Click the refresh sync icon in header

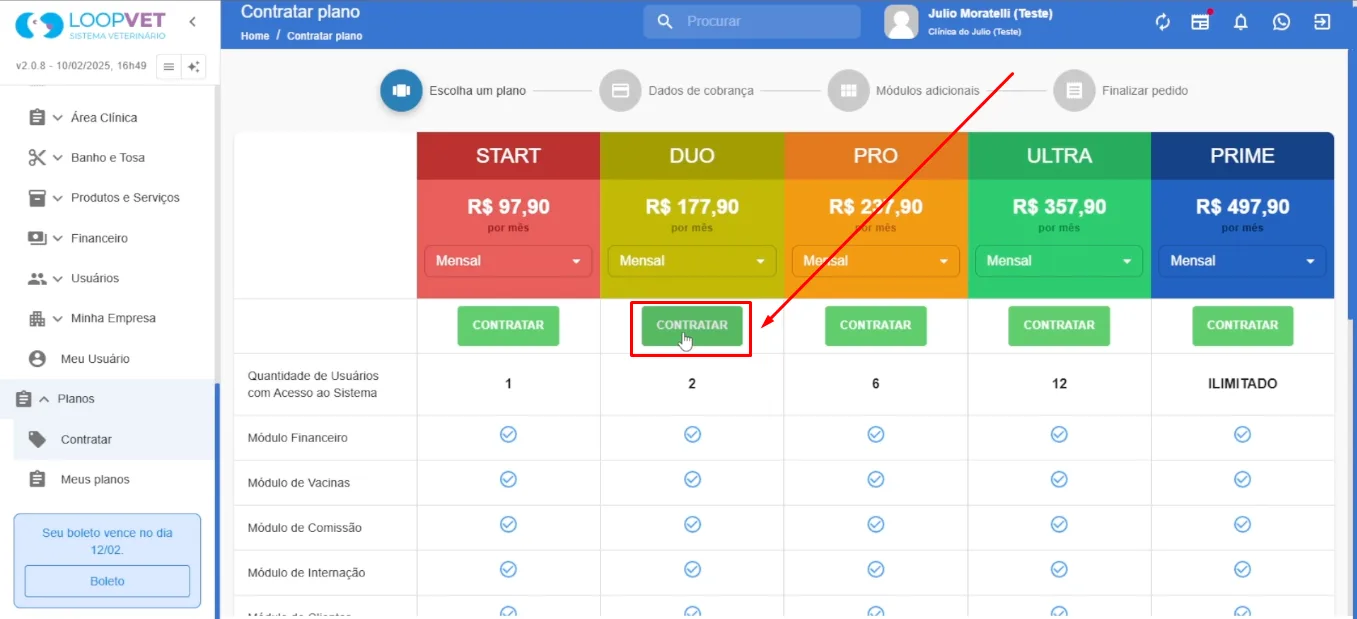[1162, 22]
